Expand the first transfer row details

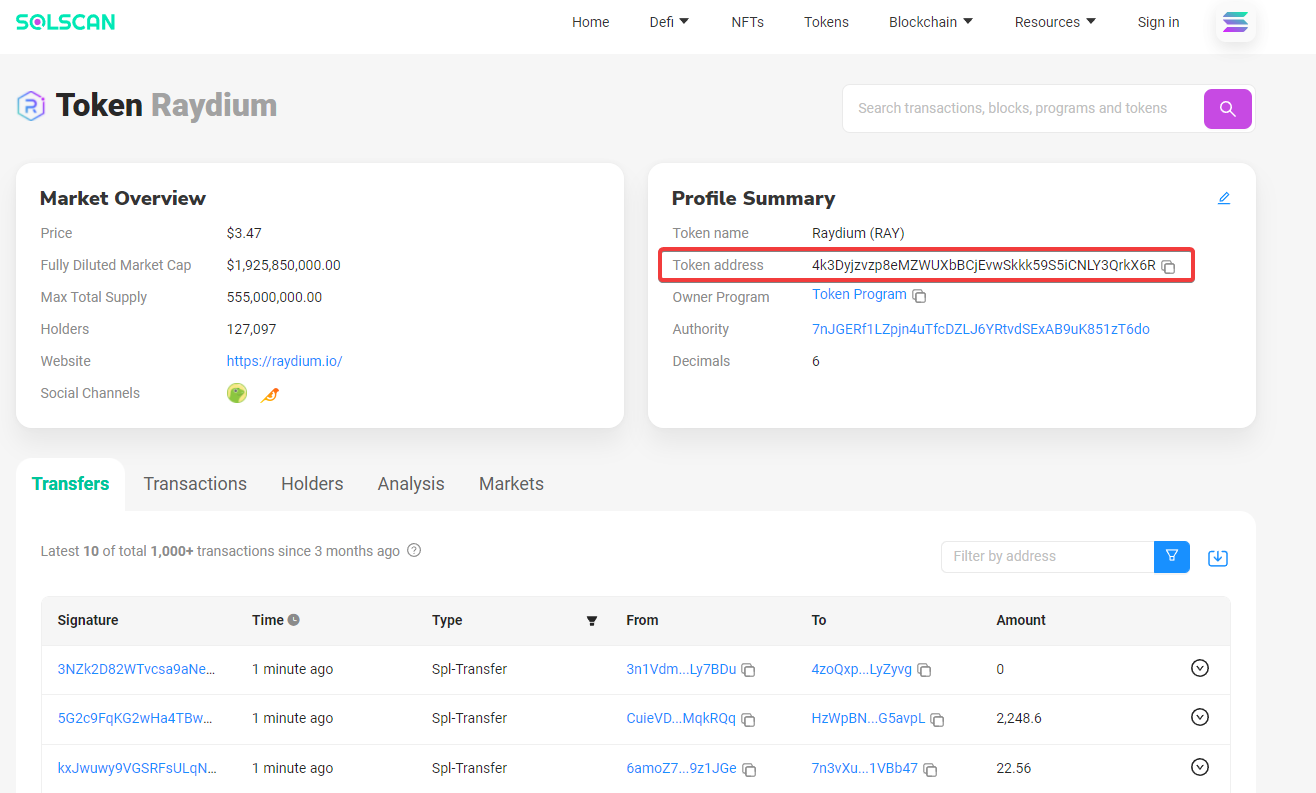click(1200, 668)
